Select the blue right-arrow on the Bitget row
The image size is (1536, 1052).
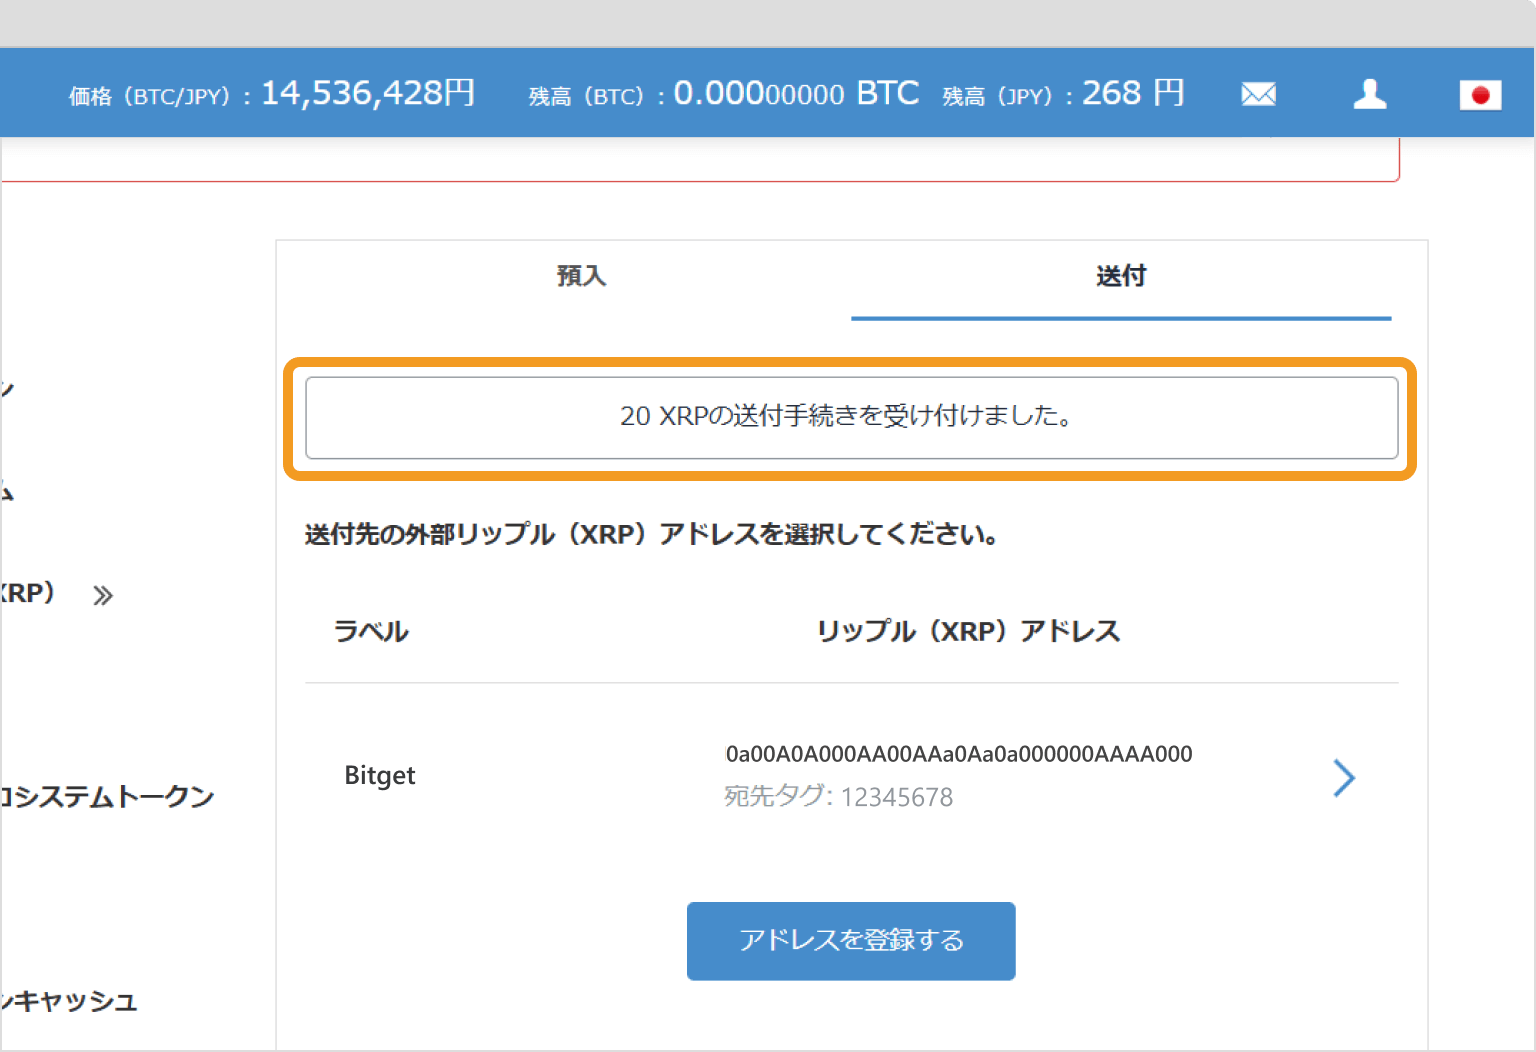(x=1345, y=778)
